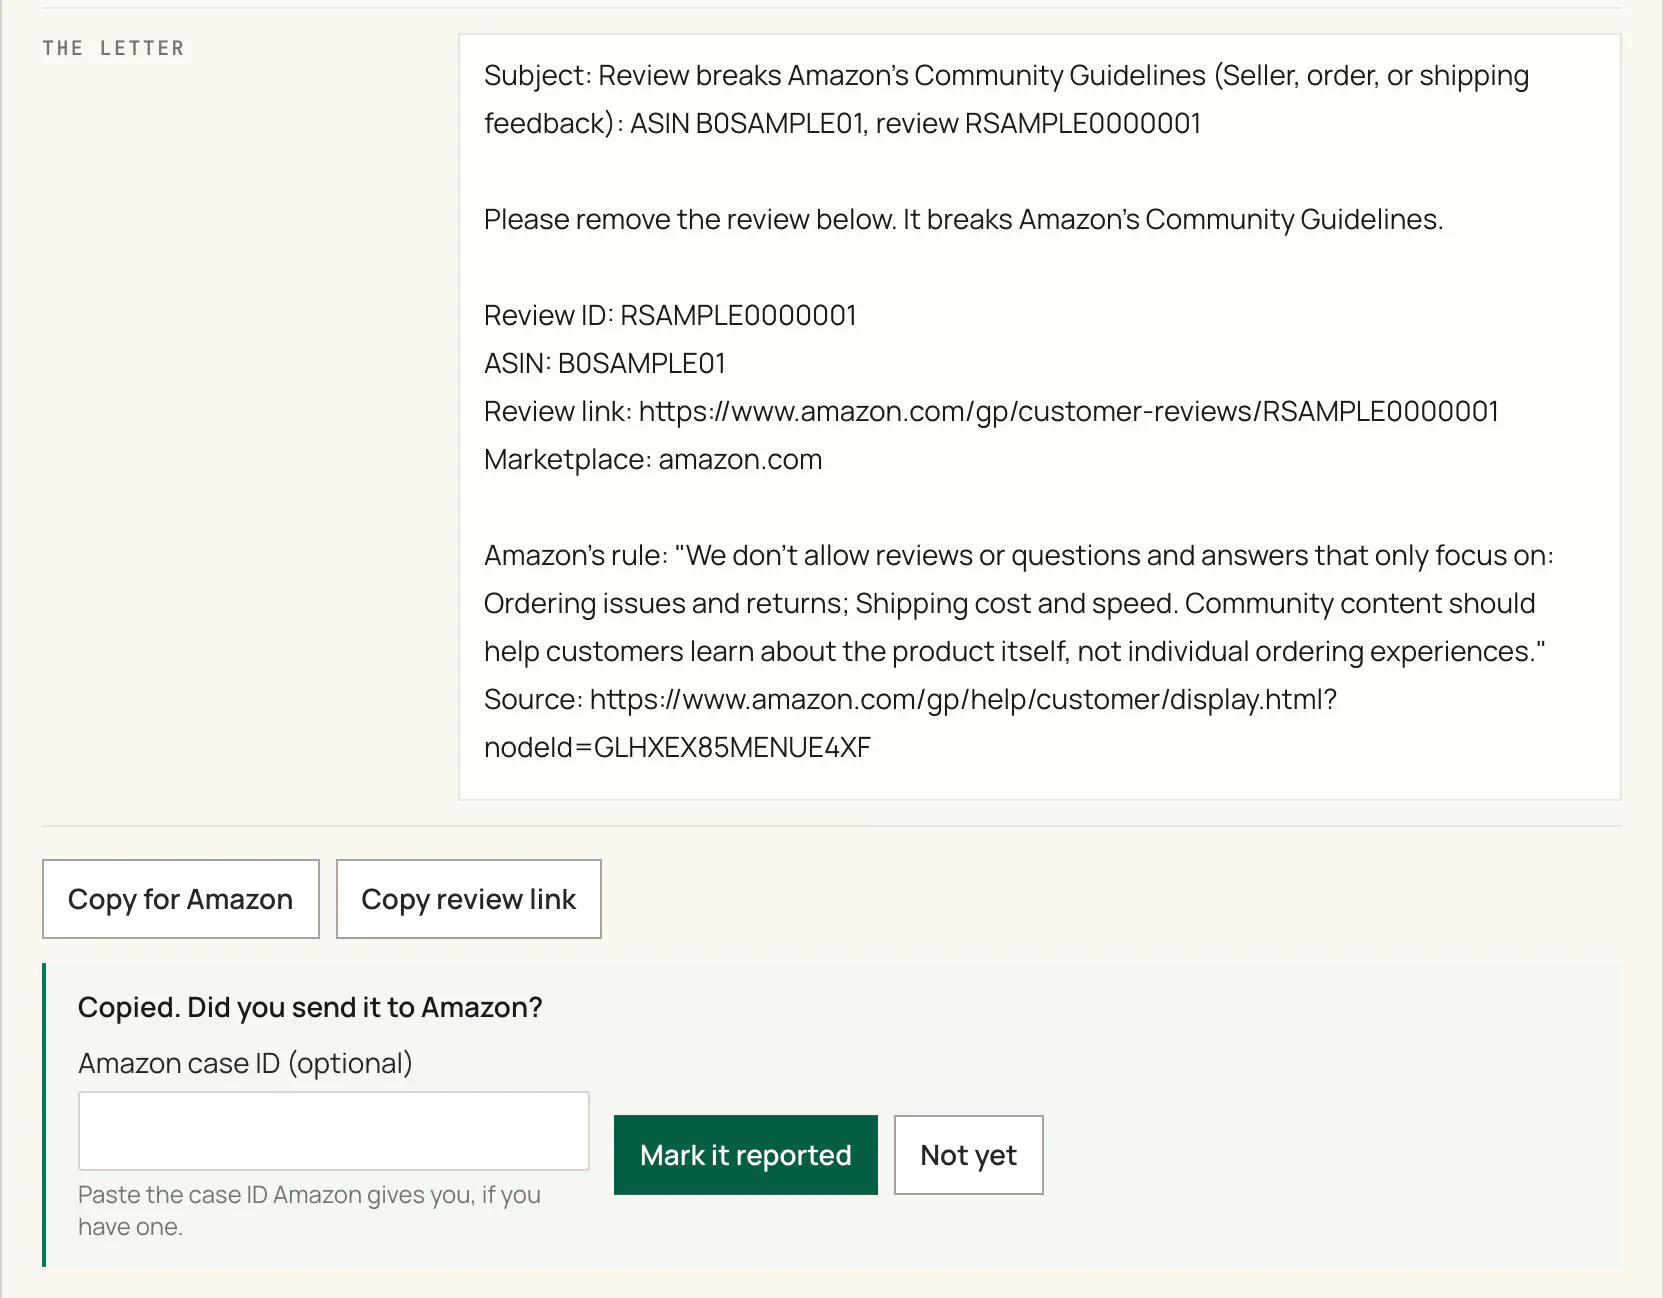Click 'THE LETTER' section heading
The height and width of the screenshot is (1298, 1664).
pos(114,48)
